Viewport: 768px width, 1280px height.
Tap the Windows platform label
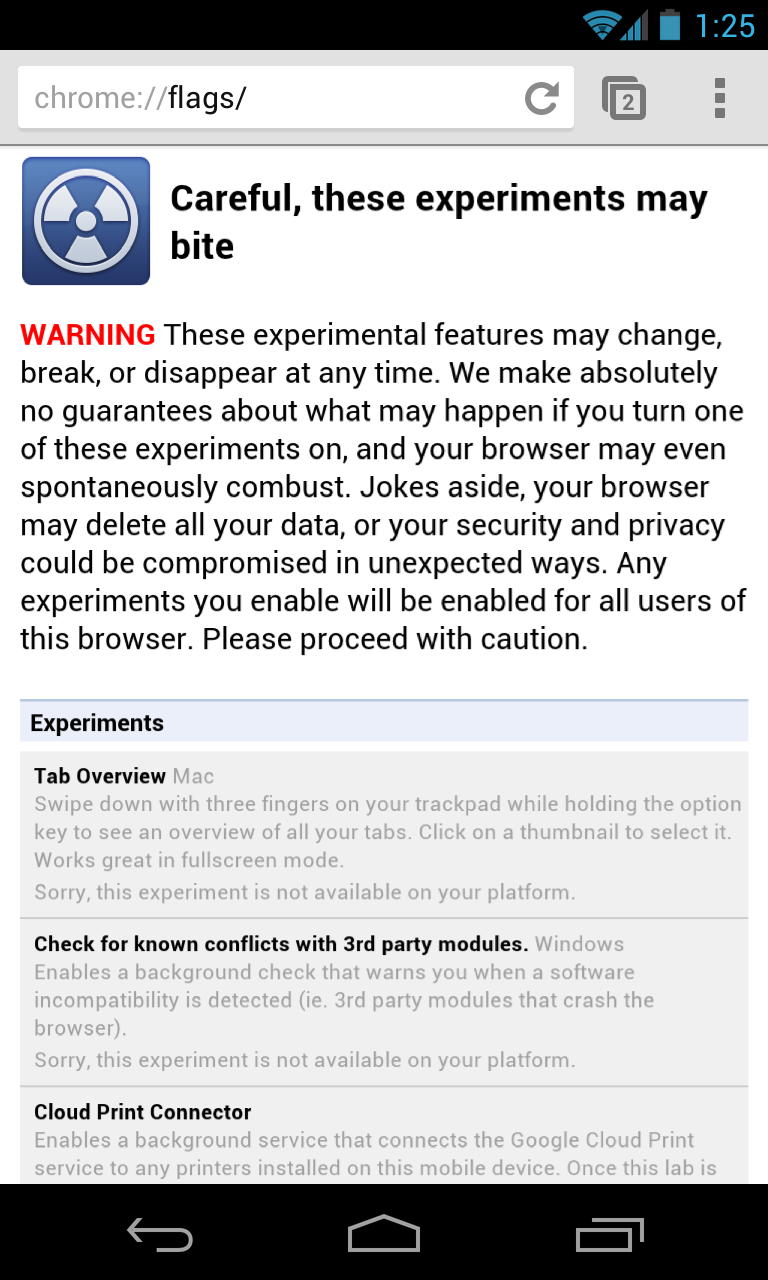click(579, 944)
